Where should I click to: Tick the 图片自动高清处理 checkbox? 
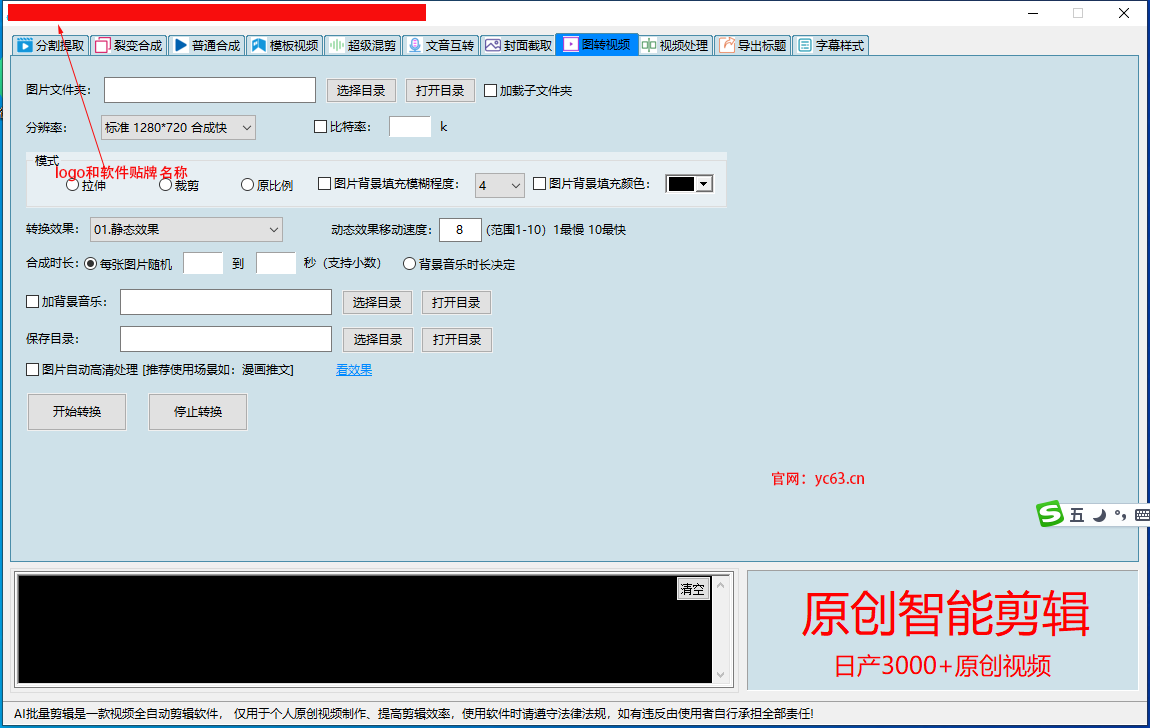click(x=32, y=369)
